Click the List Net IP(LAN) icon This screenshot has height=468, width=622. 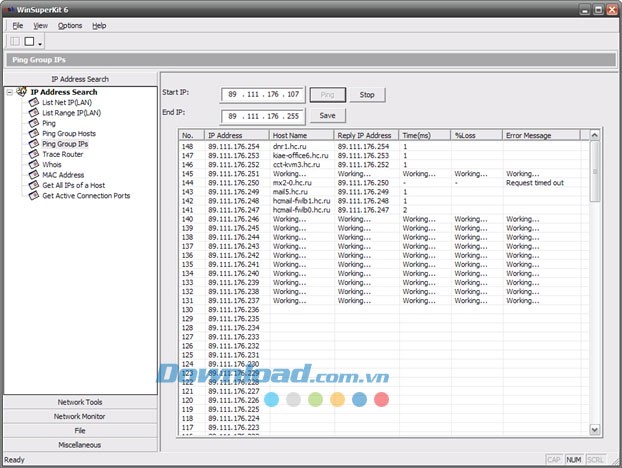34,102
